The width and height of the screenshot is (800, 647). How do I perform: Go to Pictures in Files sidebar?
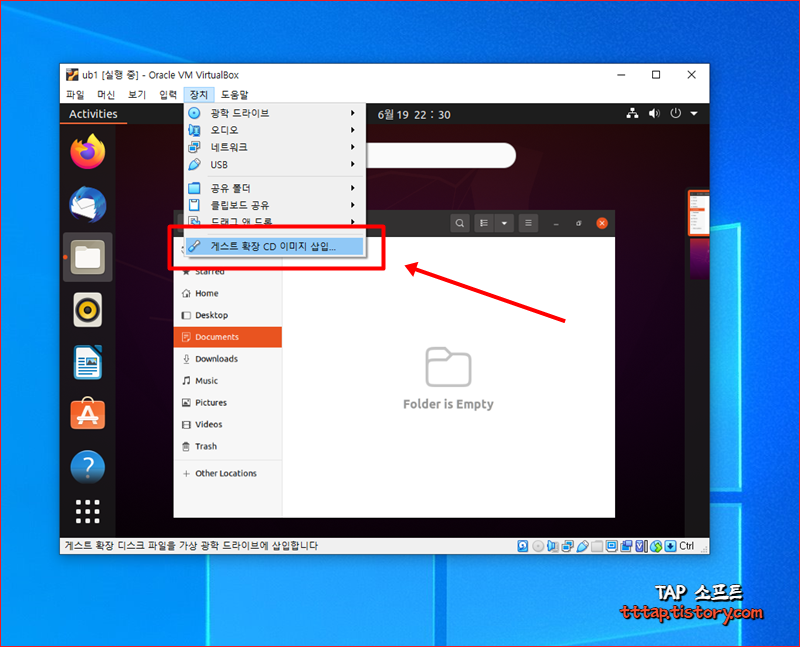coord(228,403)
